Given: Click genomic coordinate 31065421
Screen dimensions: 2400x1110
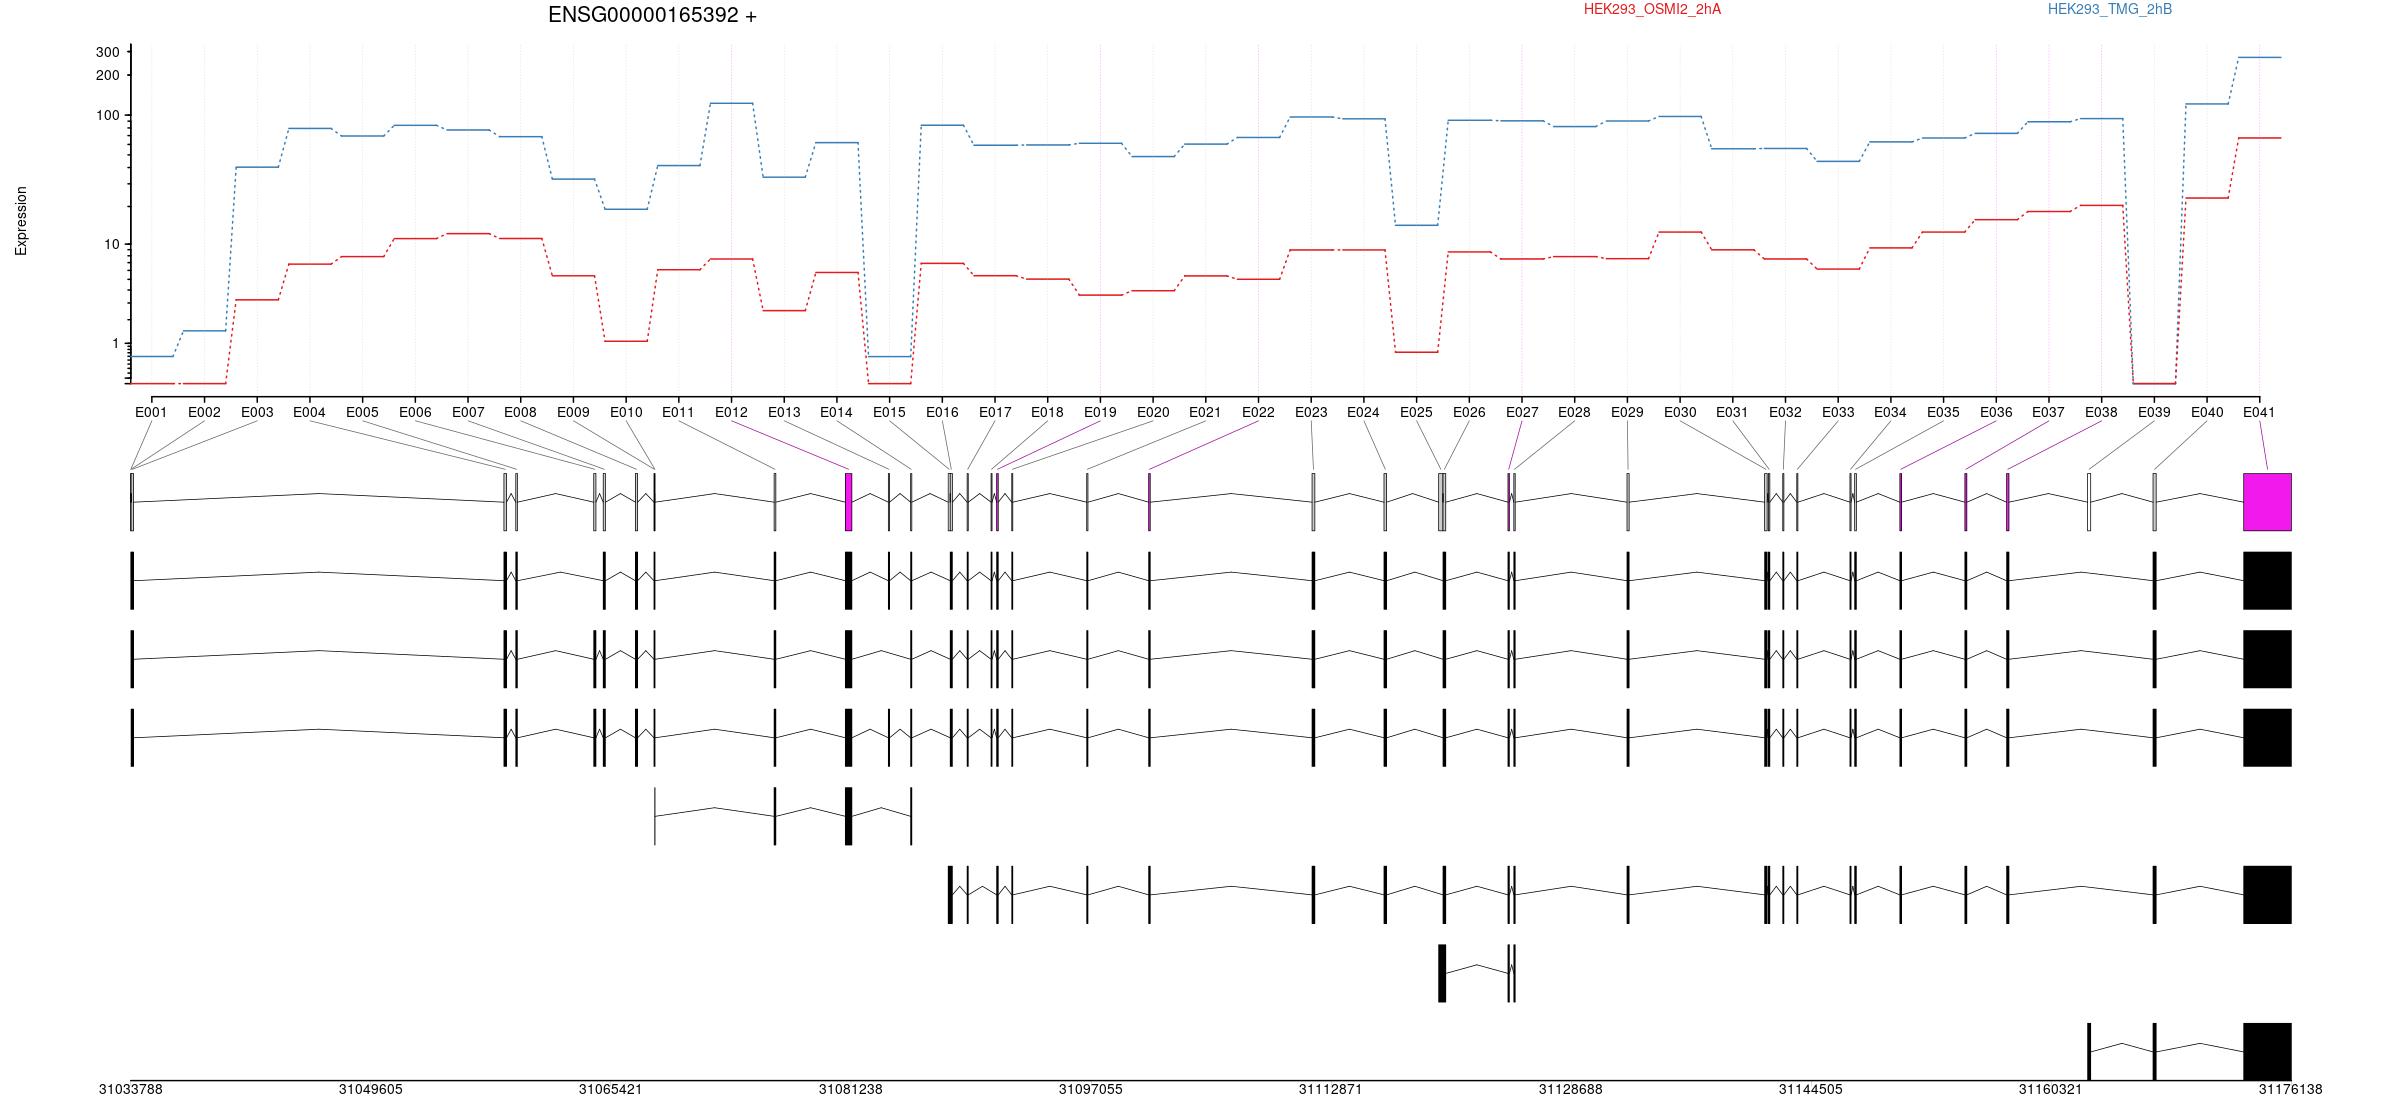Looking at the screenshot, I should (x=610, y=1089).
